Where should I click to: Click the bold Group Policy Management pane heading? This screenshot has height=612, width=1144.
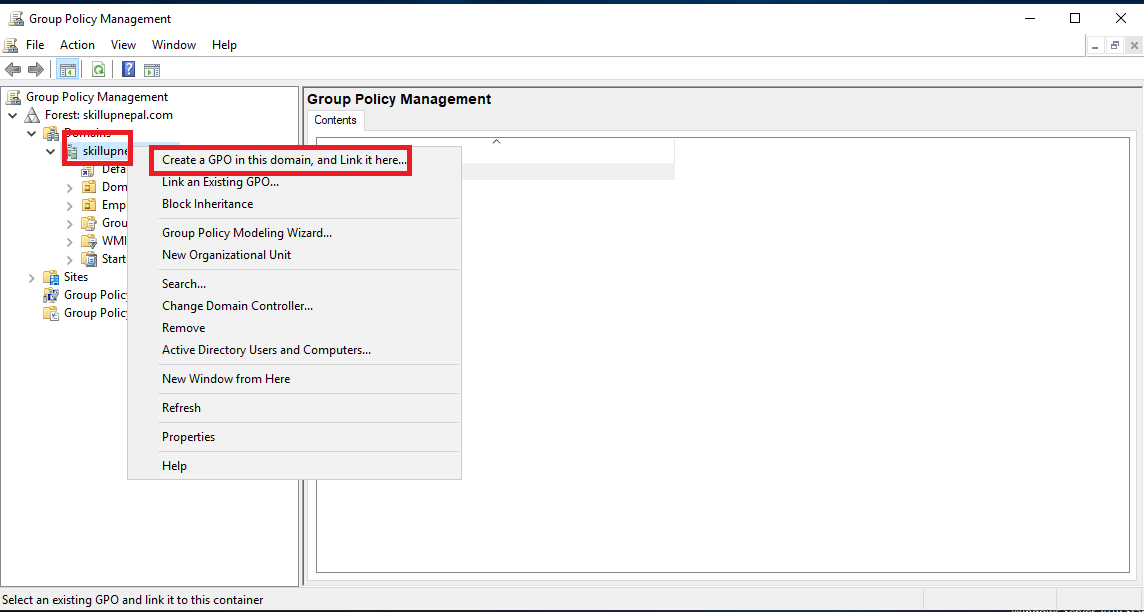(399, 99)
